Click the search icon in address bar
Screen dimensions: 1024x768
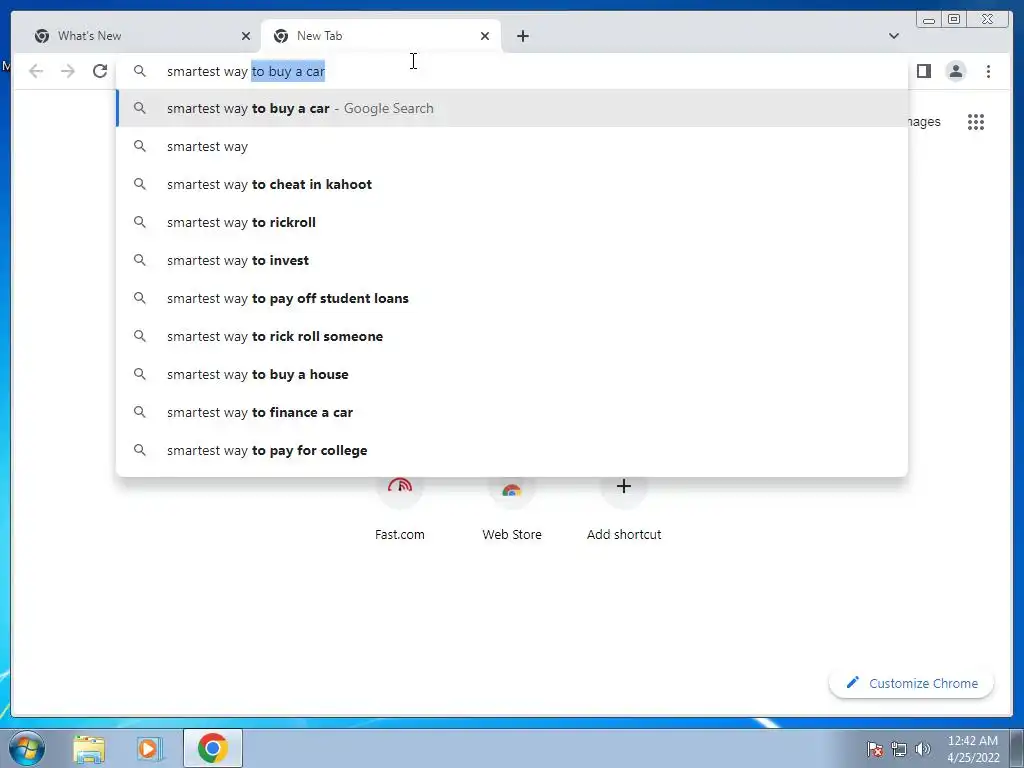[x=140, y=71]
